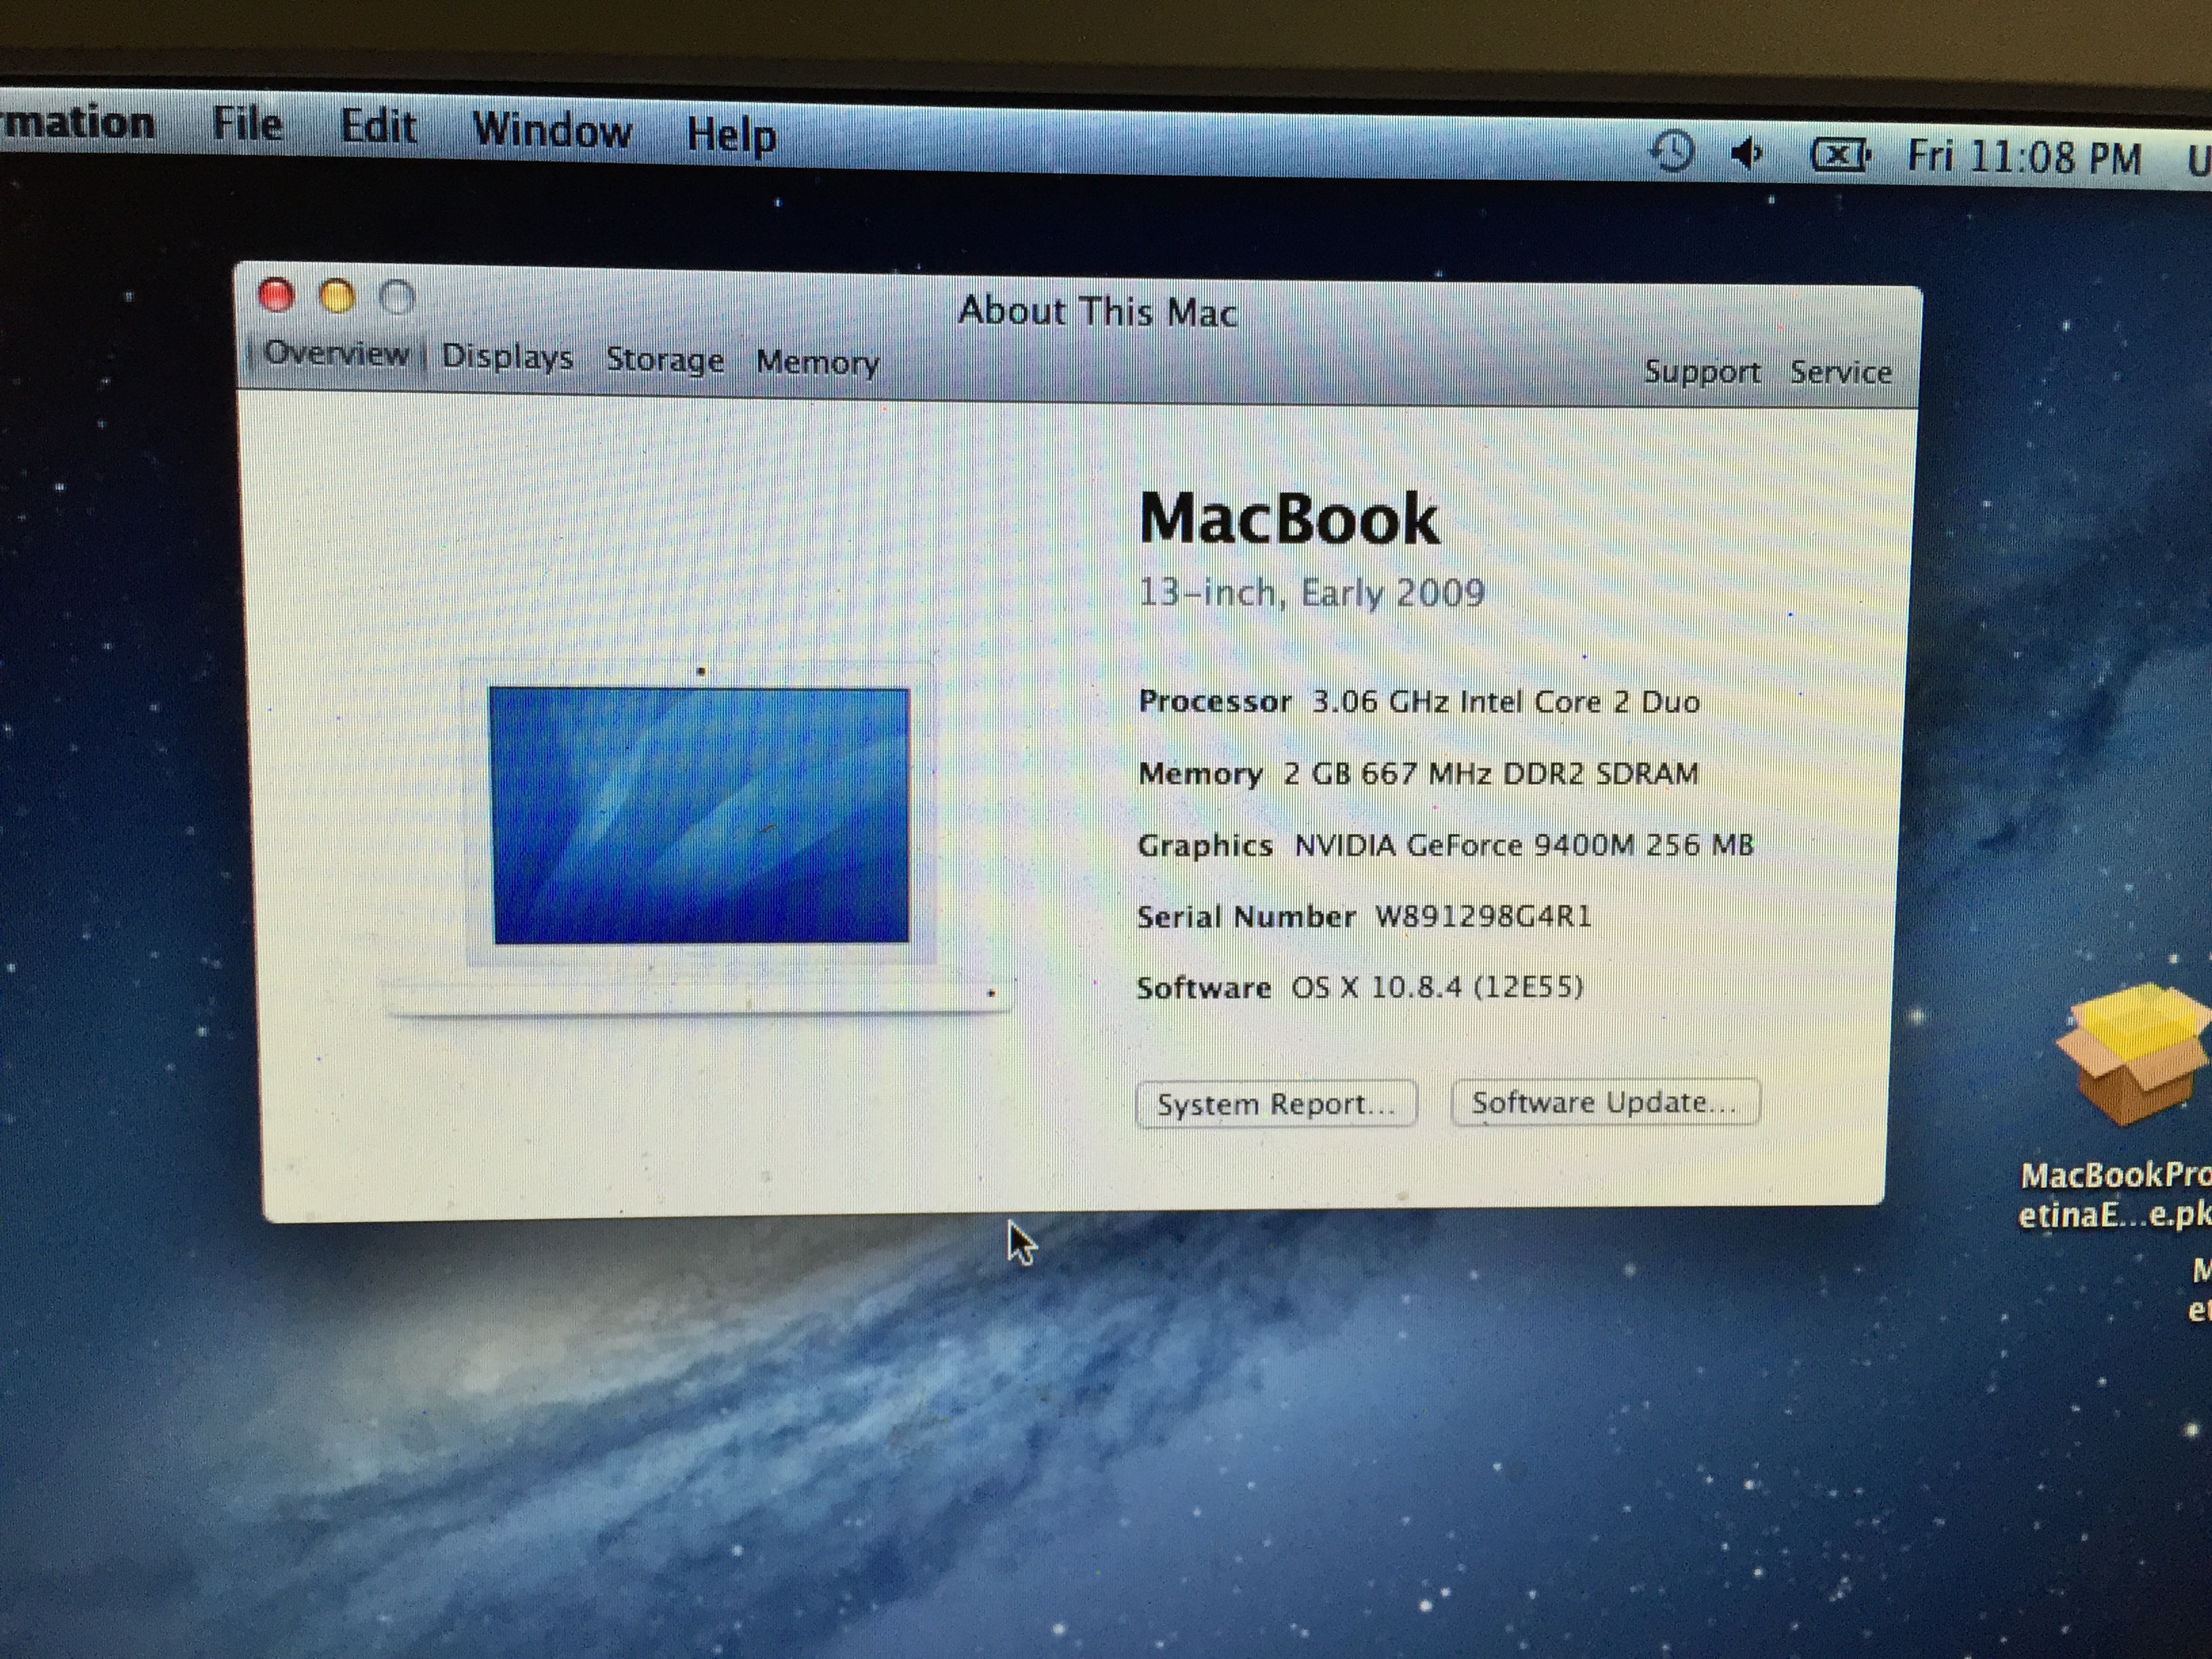Minimize the About This Mac window
2212x1659 pixels.
point(337,297)
